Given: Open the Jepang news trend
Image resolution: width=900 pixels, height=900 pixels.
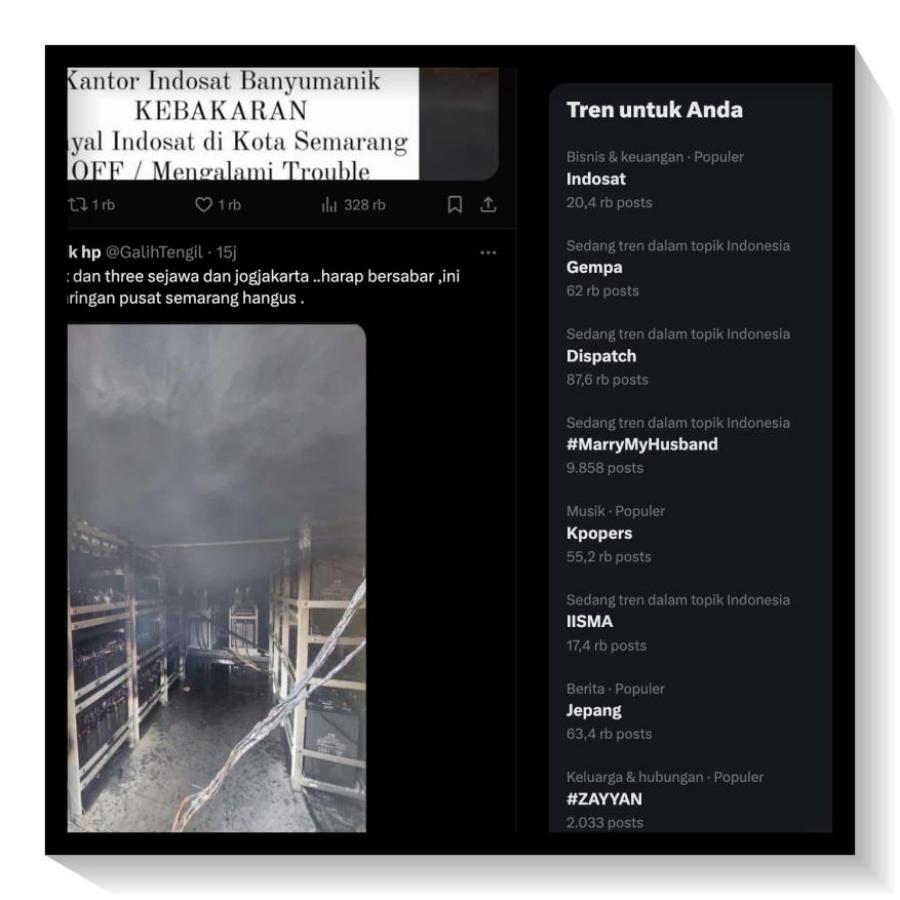Looking at the screenshot, I should 690,711.
